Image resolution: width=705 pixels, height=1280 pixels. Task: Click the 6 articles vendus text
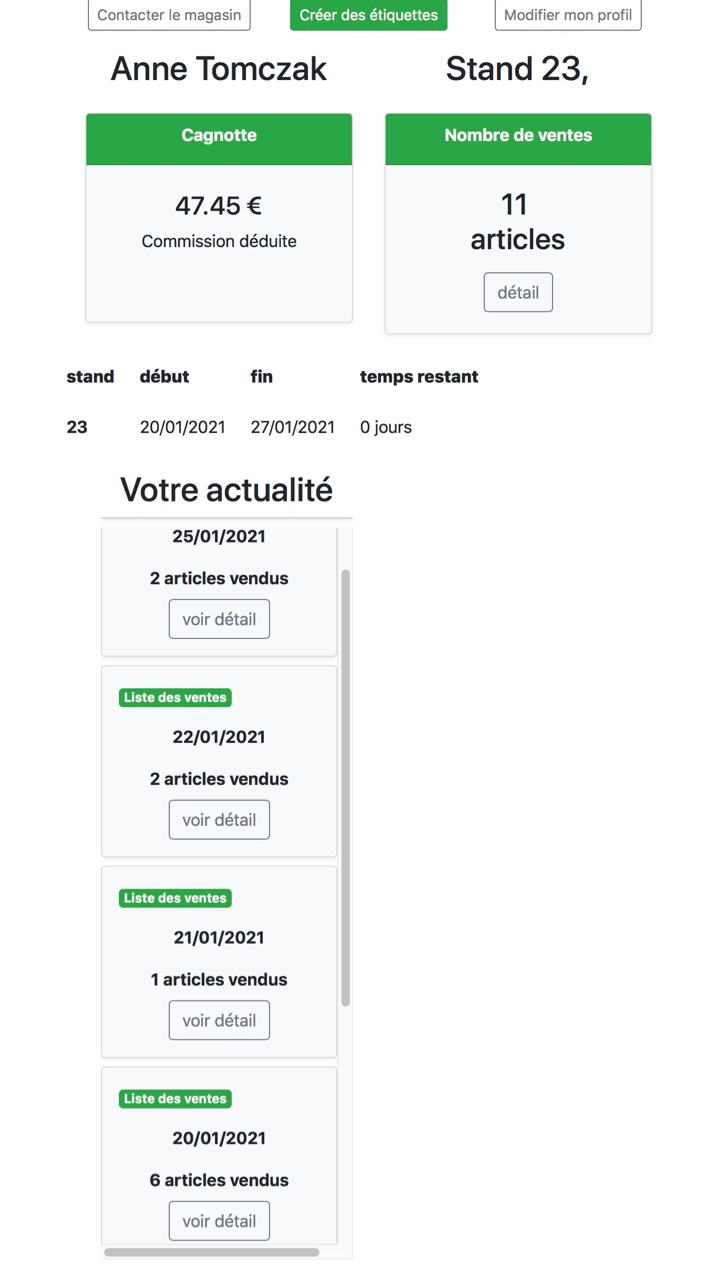point(219,1180)
